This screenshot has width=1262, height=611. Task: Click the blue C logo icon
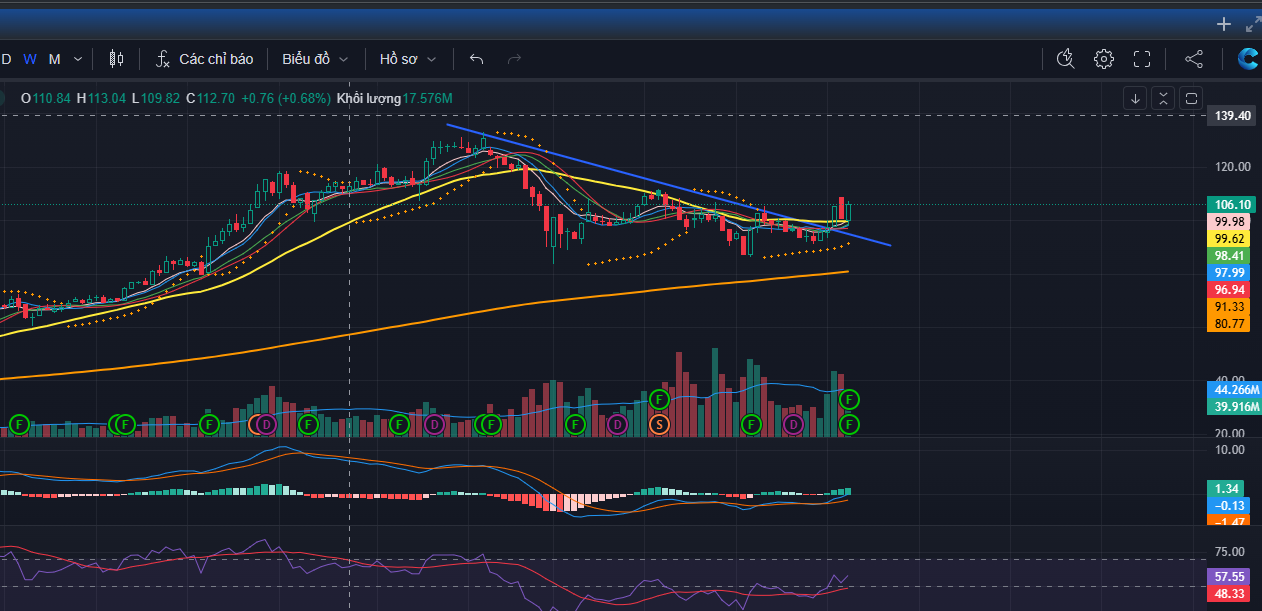click(1248, 59)
